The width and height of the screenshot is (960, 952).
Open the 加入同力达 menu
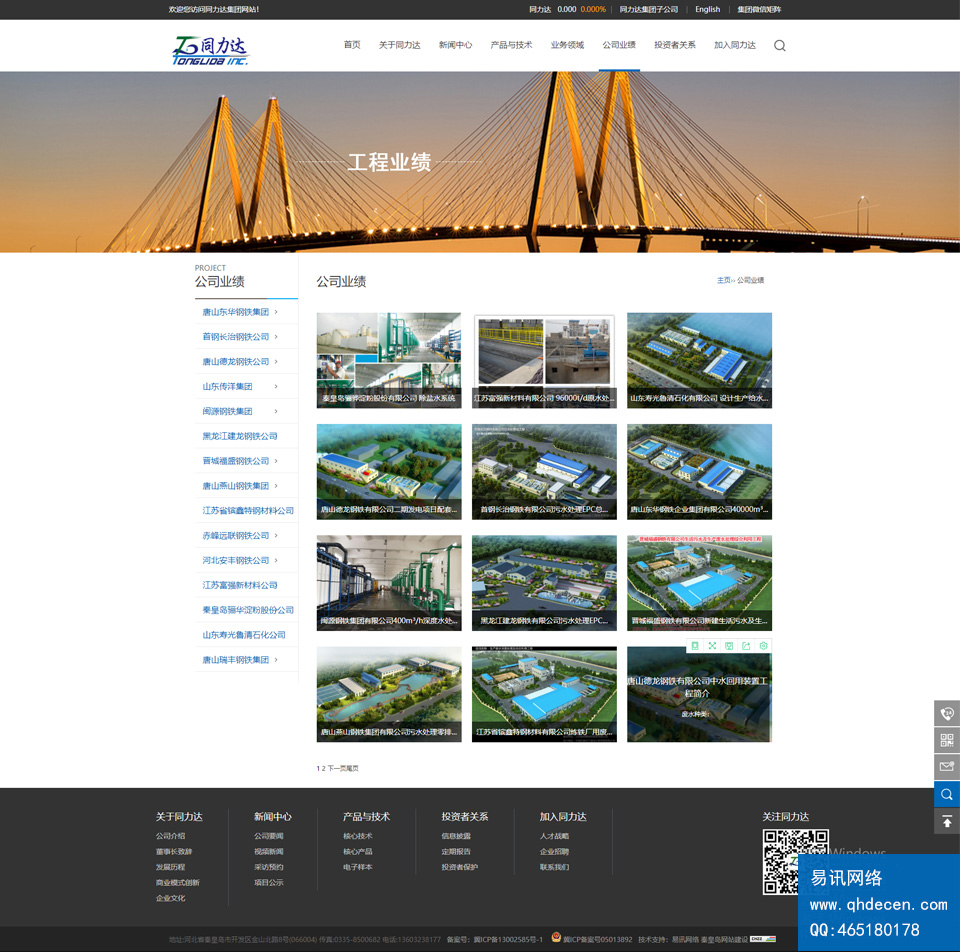pos(735,45)
